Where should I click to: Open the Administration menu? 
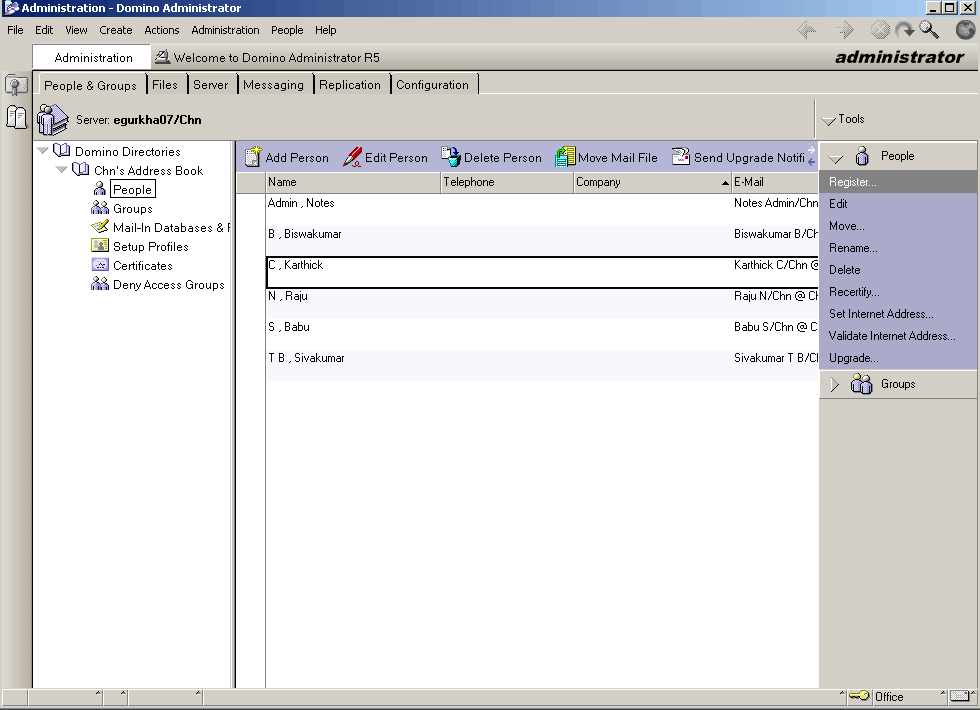pyautogui.click(x=225, y=30)
